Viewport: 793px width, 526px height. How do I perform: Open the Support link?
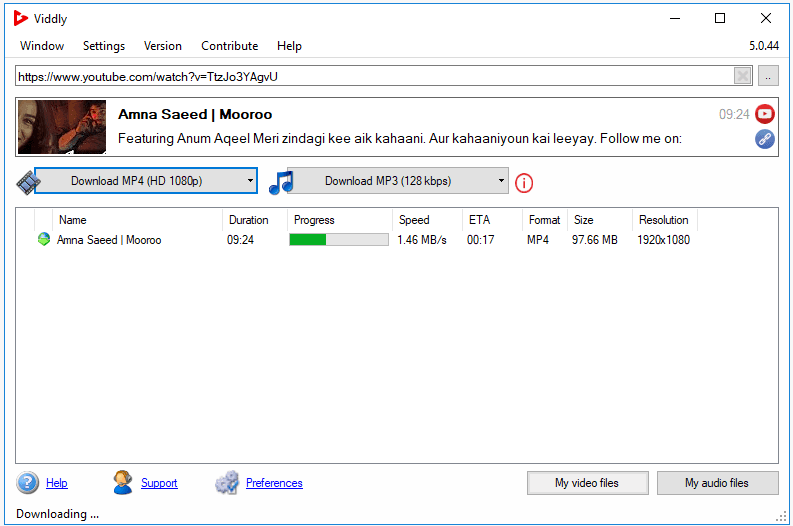coord(159,483)
